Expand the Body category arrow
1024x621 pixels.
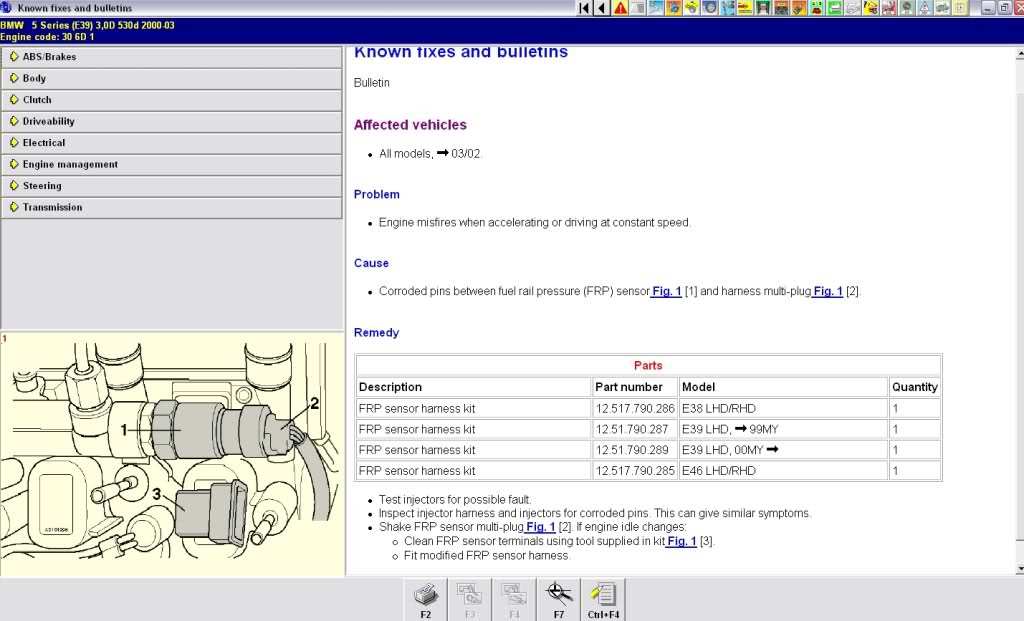15,78
